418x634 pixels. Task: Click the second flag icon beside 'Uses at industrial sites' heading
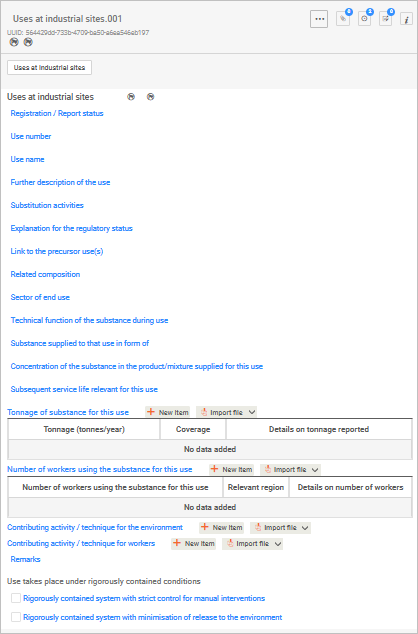coord(150,97)
